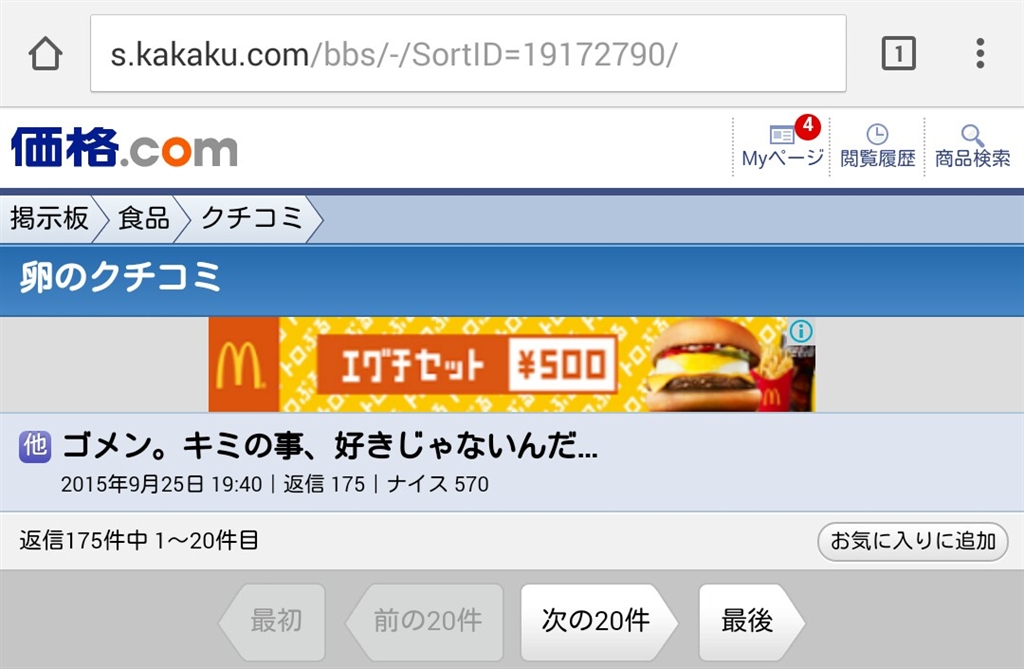Image resolution: width=1024 pixels, height=669 pixels.
Task: Open Myページ with notification badge
Action: [782, 145]
